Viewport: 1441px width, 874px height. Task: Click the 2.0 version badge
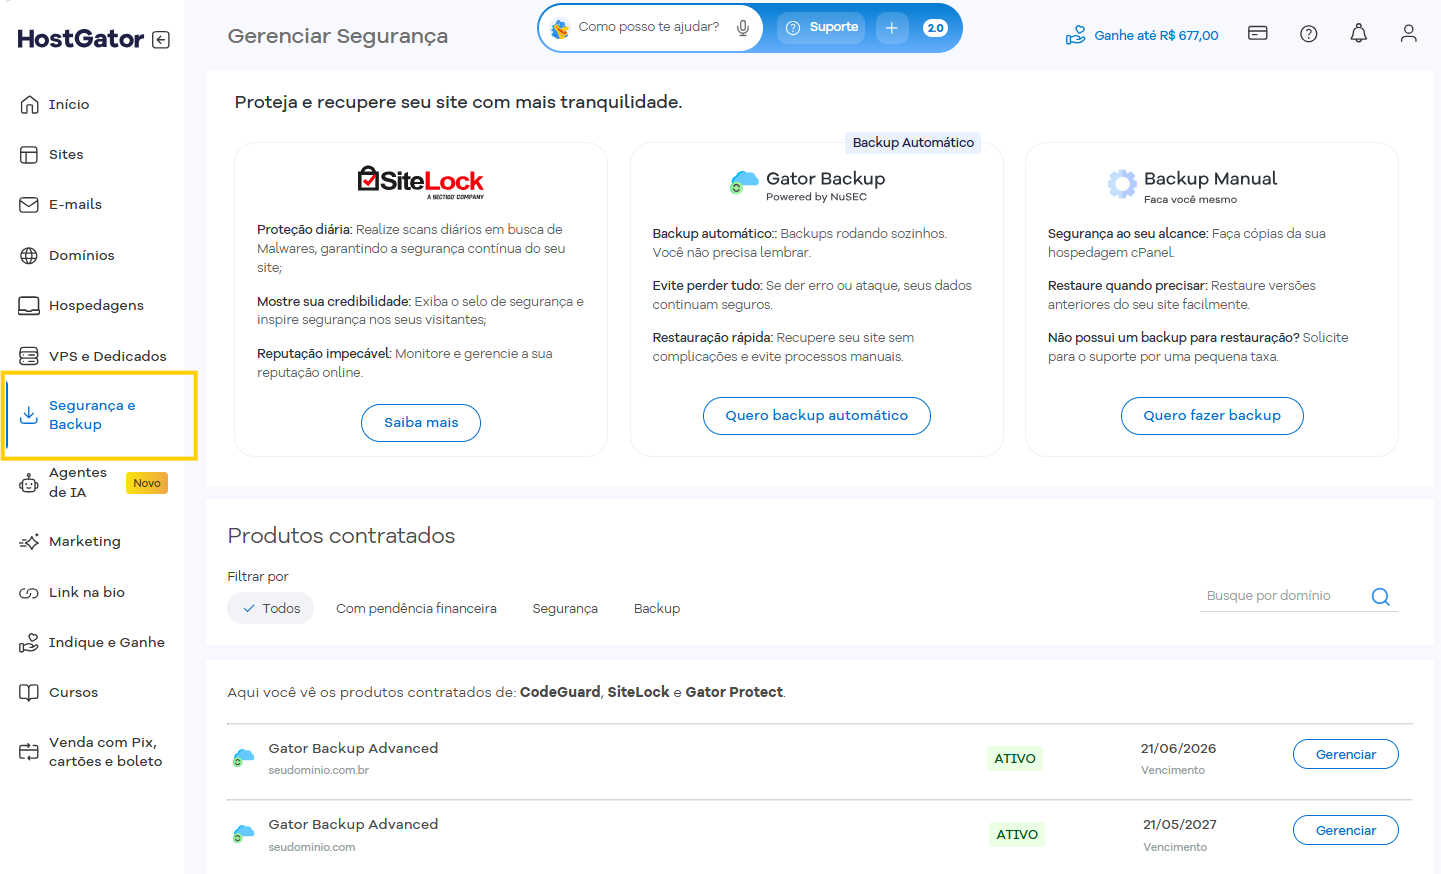(935, 28)
